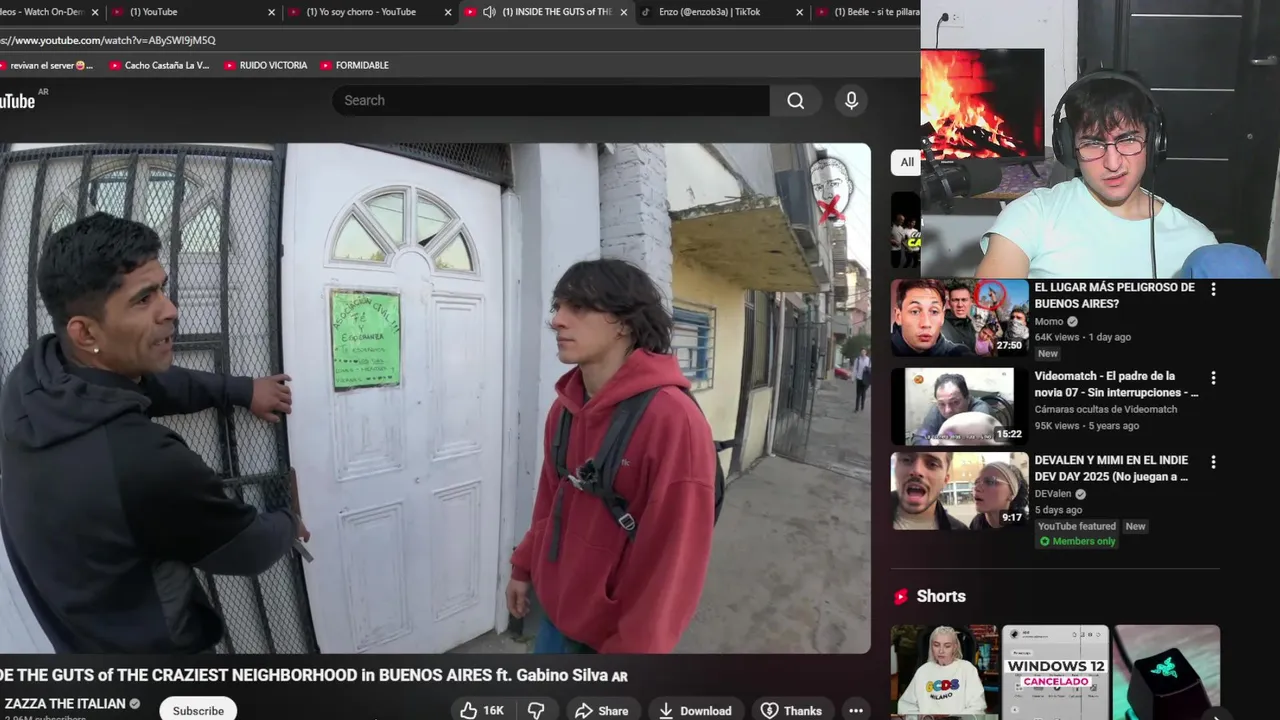Open Videomatch El padre de la novia thumbnail

coord(960,406)
